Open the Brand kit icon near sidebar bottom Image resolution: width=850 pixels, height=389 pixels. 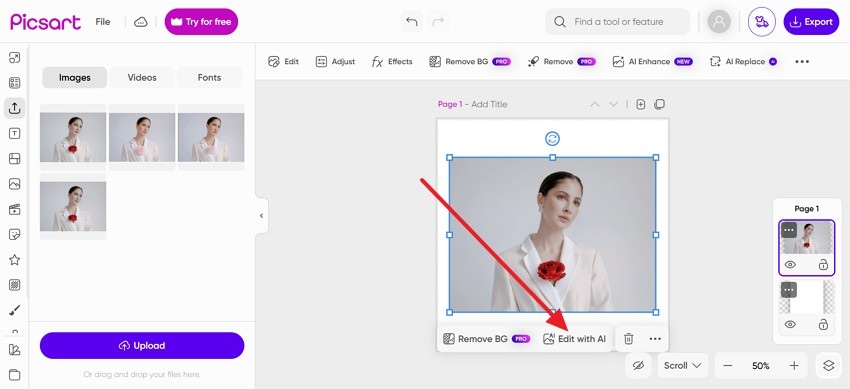pyautogui.click(x=15, y=349)
